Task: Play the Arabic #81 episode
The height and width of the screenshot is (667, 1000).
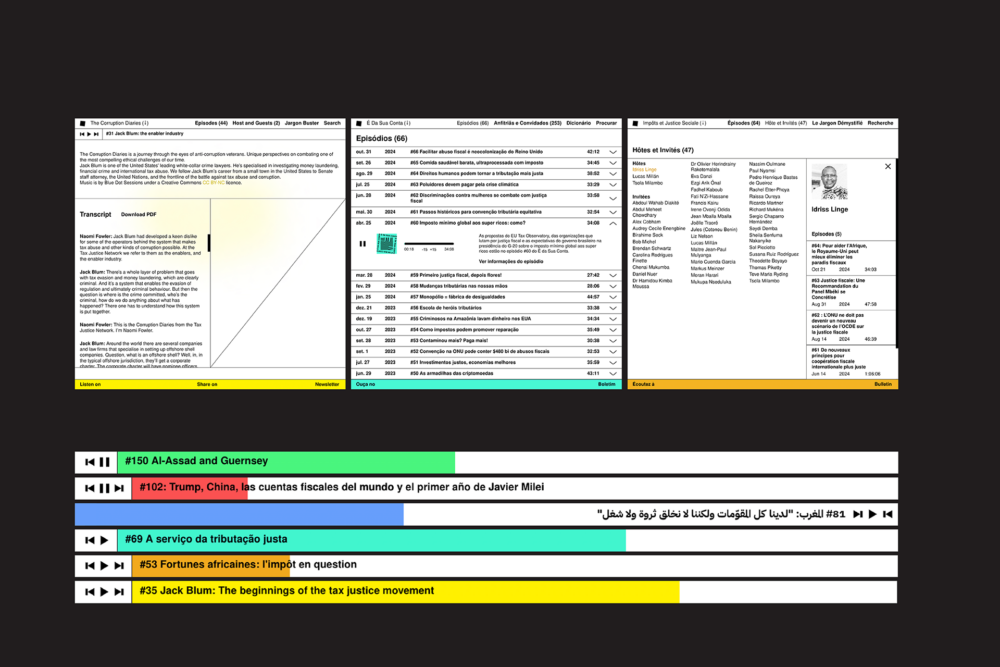Action: tap(872, 514)
